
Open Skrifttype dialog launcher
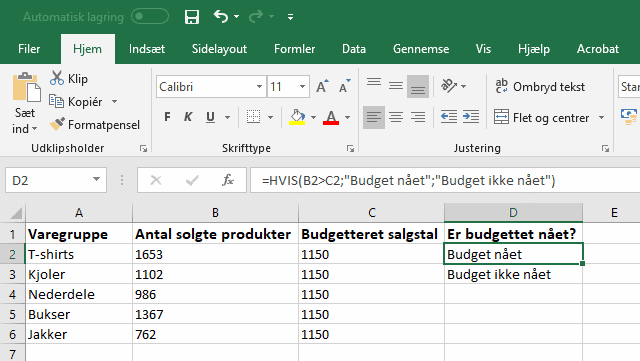tap(350, 149)
